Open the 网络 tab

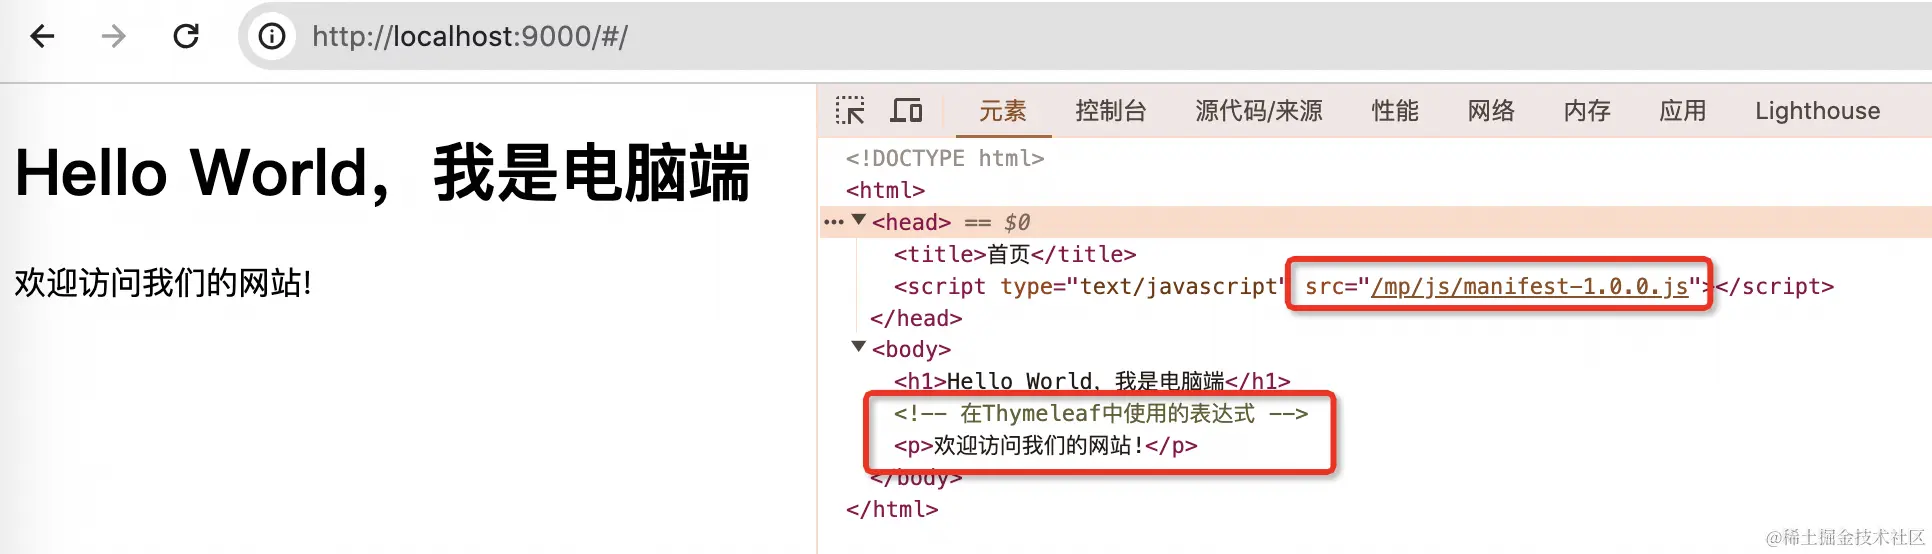[x=1491, y=111]
